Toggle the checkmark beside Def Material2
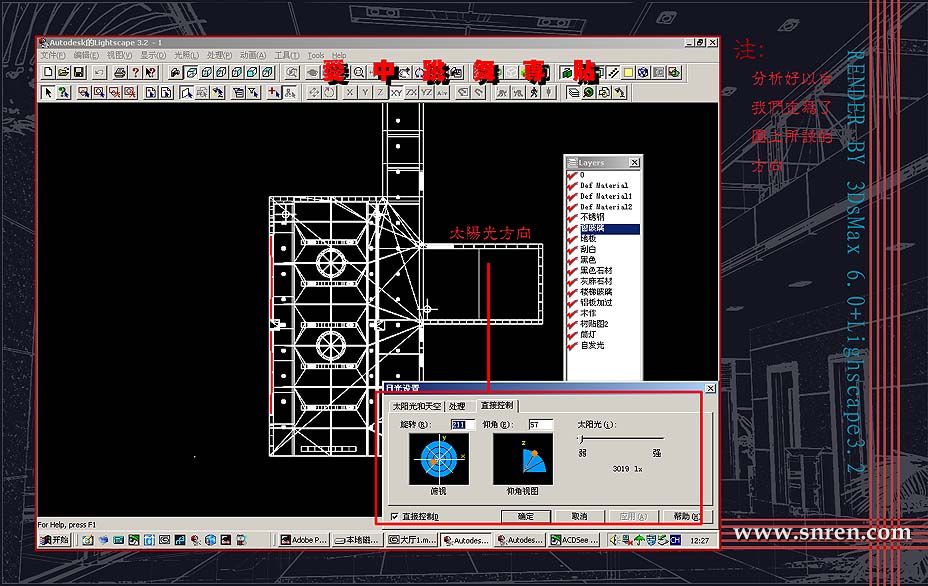Image resolution: width=928 pixels, height=586 pixels. click(x=572, y=207)
